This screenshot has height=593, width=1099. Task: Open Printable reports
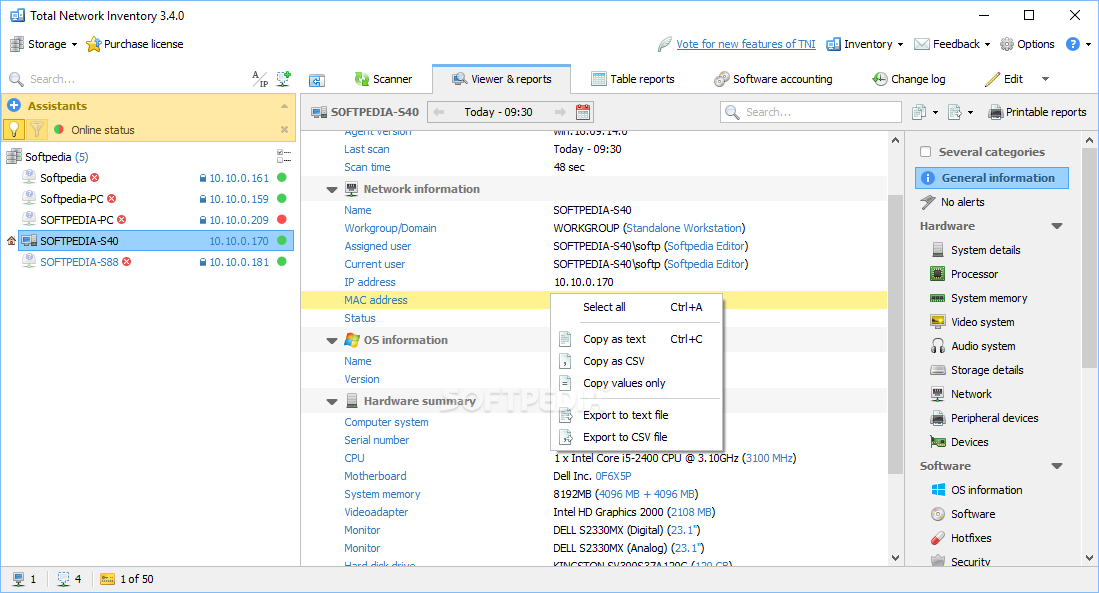click(1037, 112)
